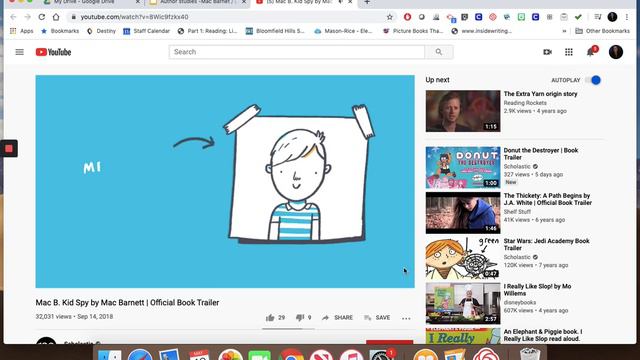Screen dimensions: 640x360
Task: Open The Extra Yarn origin story thumbnail
Action: coord(463,111)
